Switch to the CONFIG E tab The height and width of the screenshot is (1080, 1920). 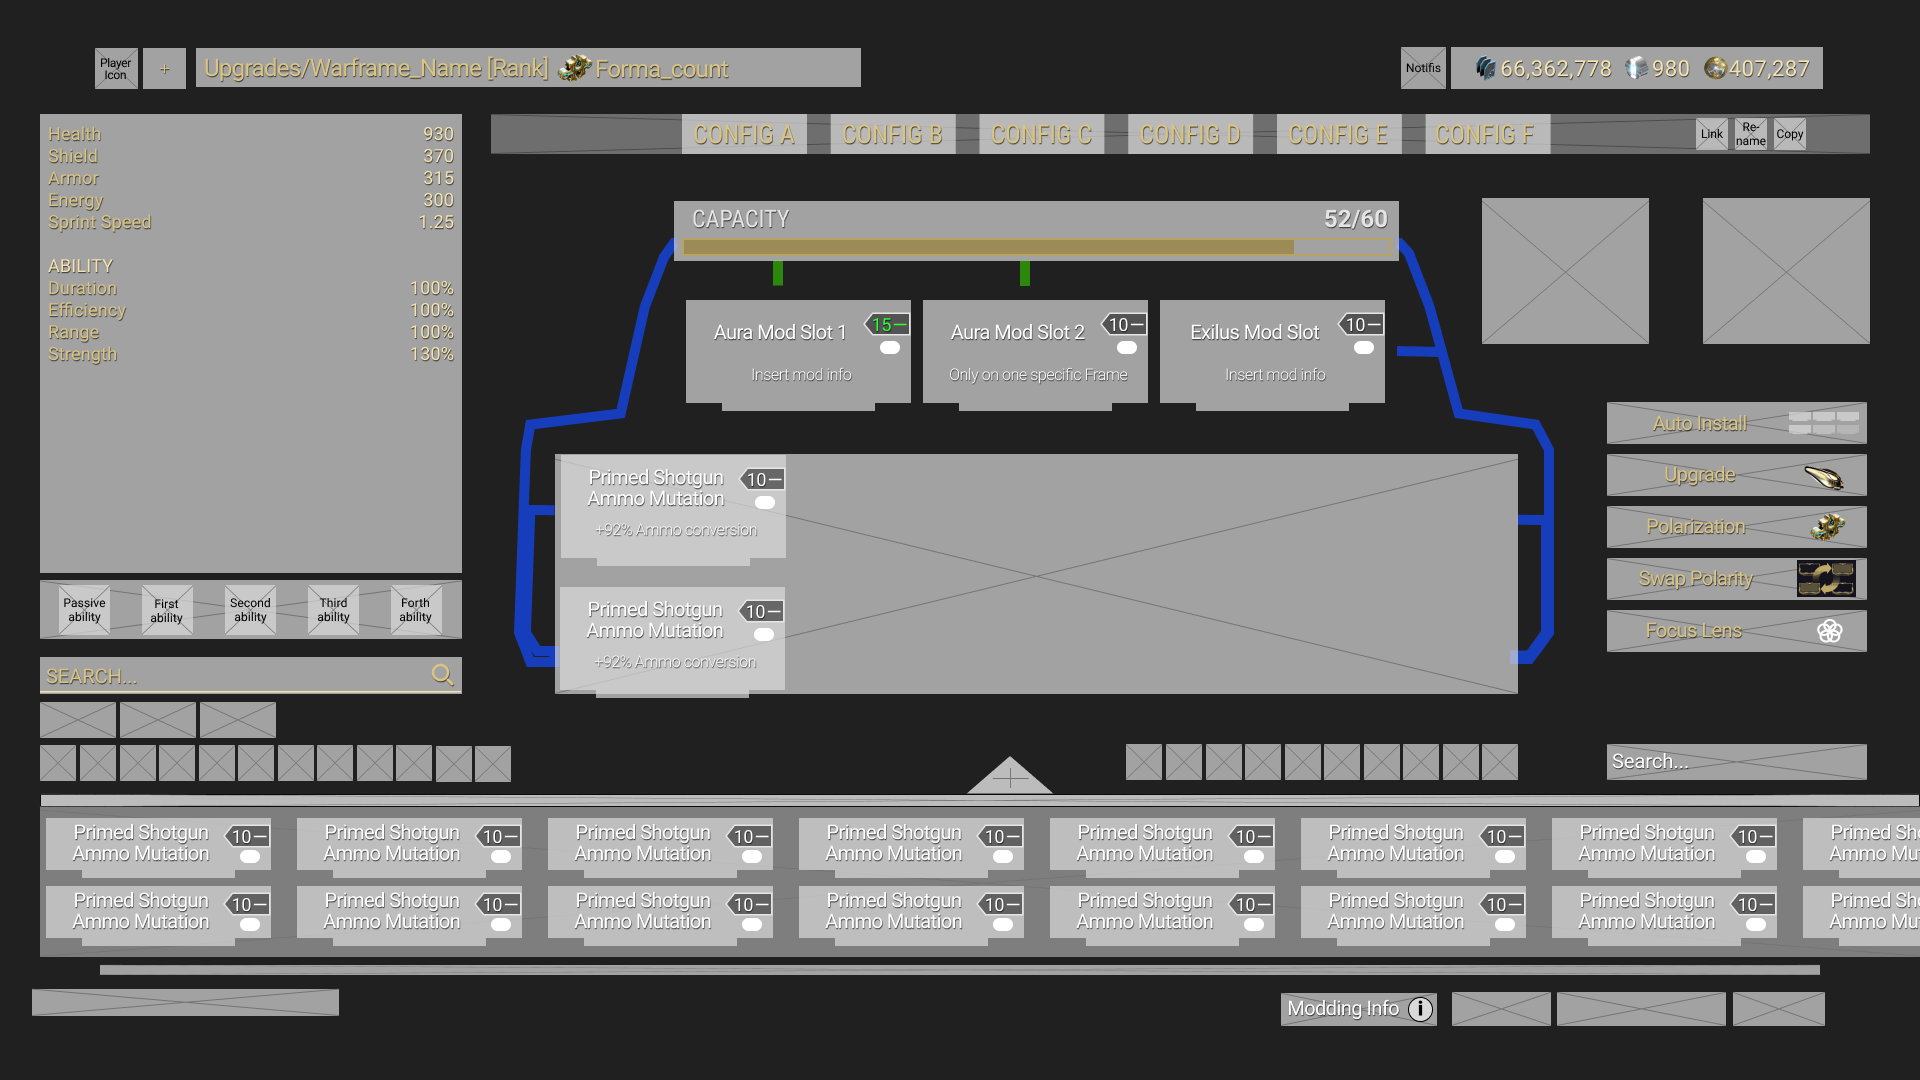1338,134
